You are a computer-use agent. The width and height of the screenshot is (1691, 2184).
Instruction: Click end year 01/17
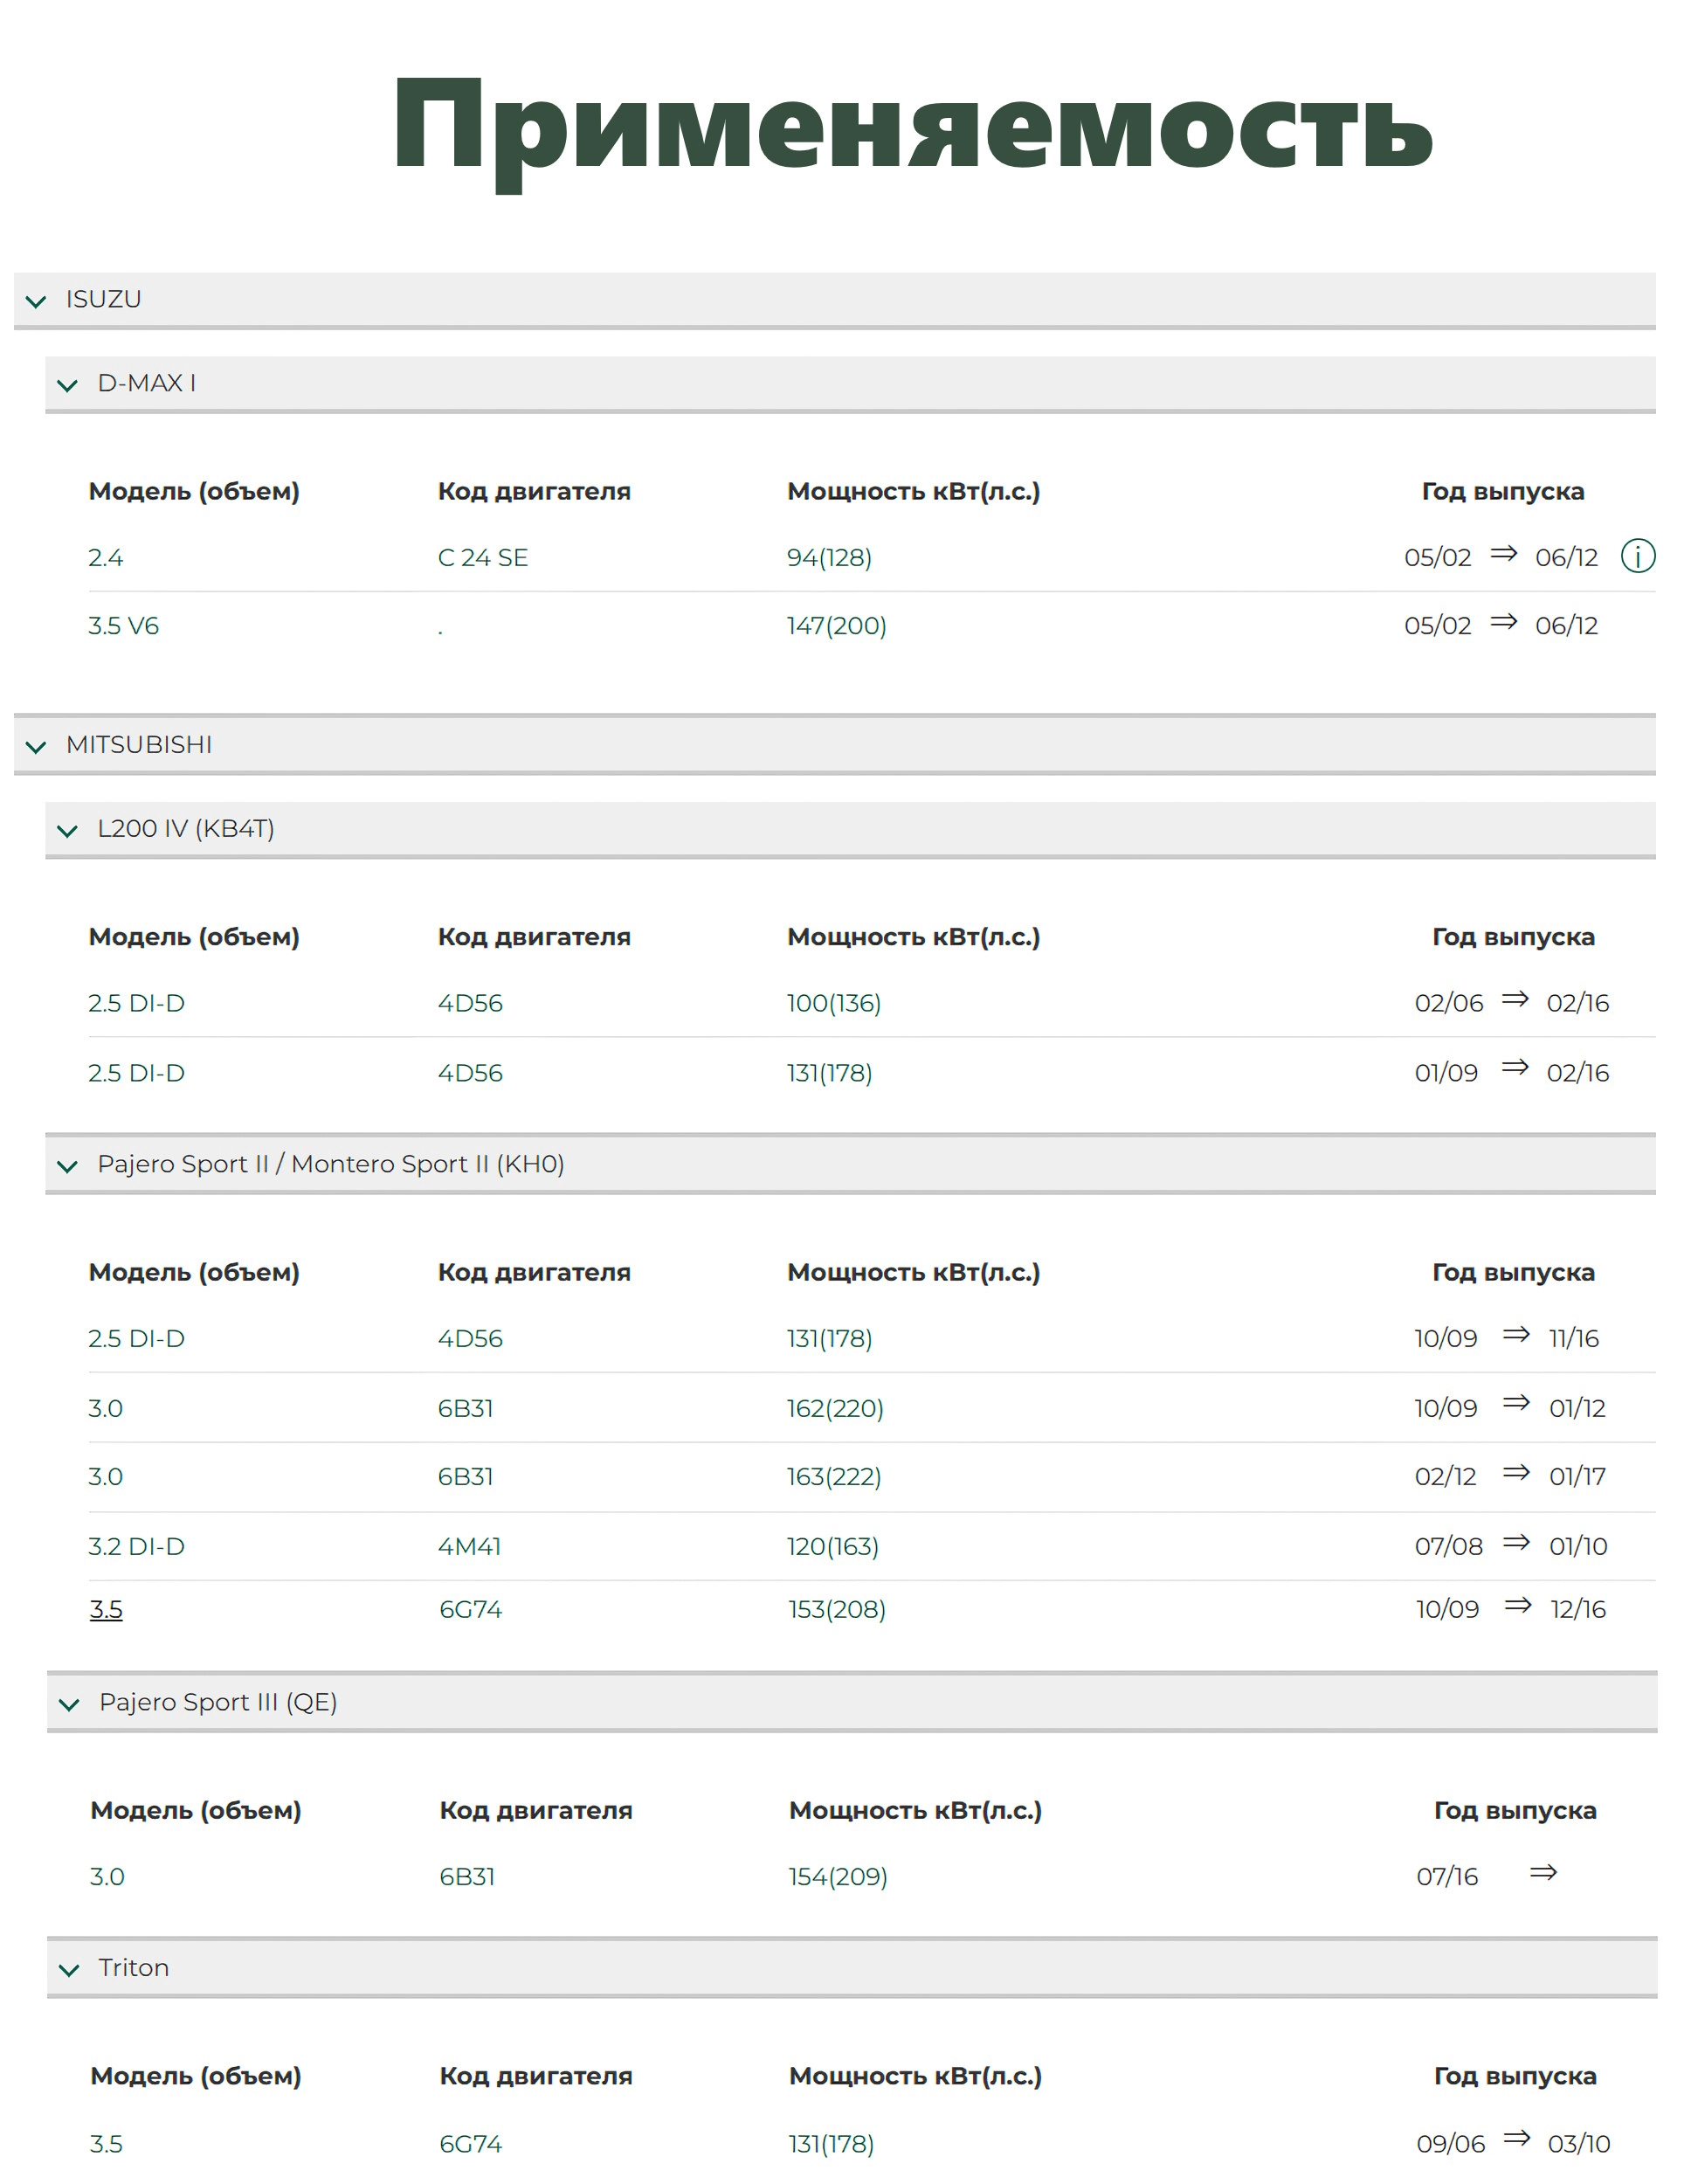pos(1577,1476)
